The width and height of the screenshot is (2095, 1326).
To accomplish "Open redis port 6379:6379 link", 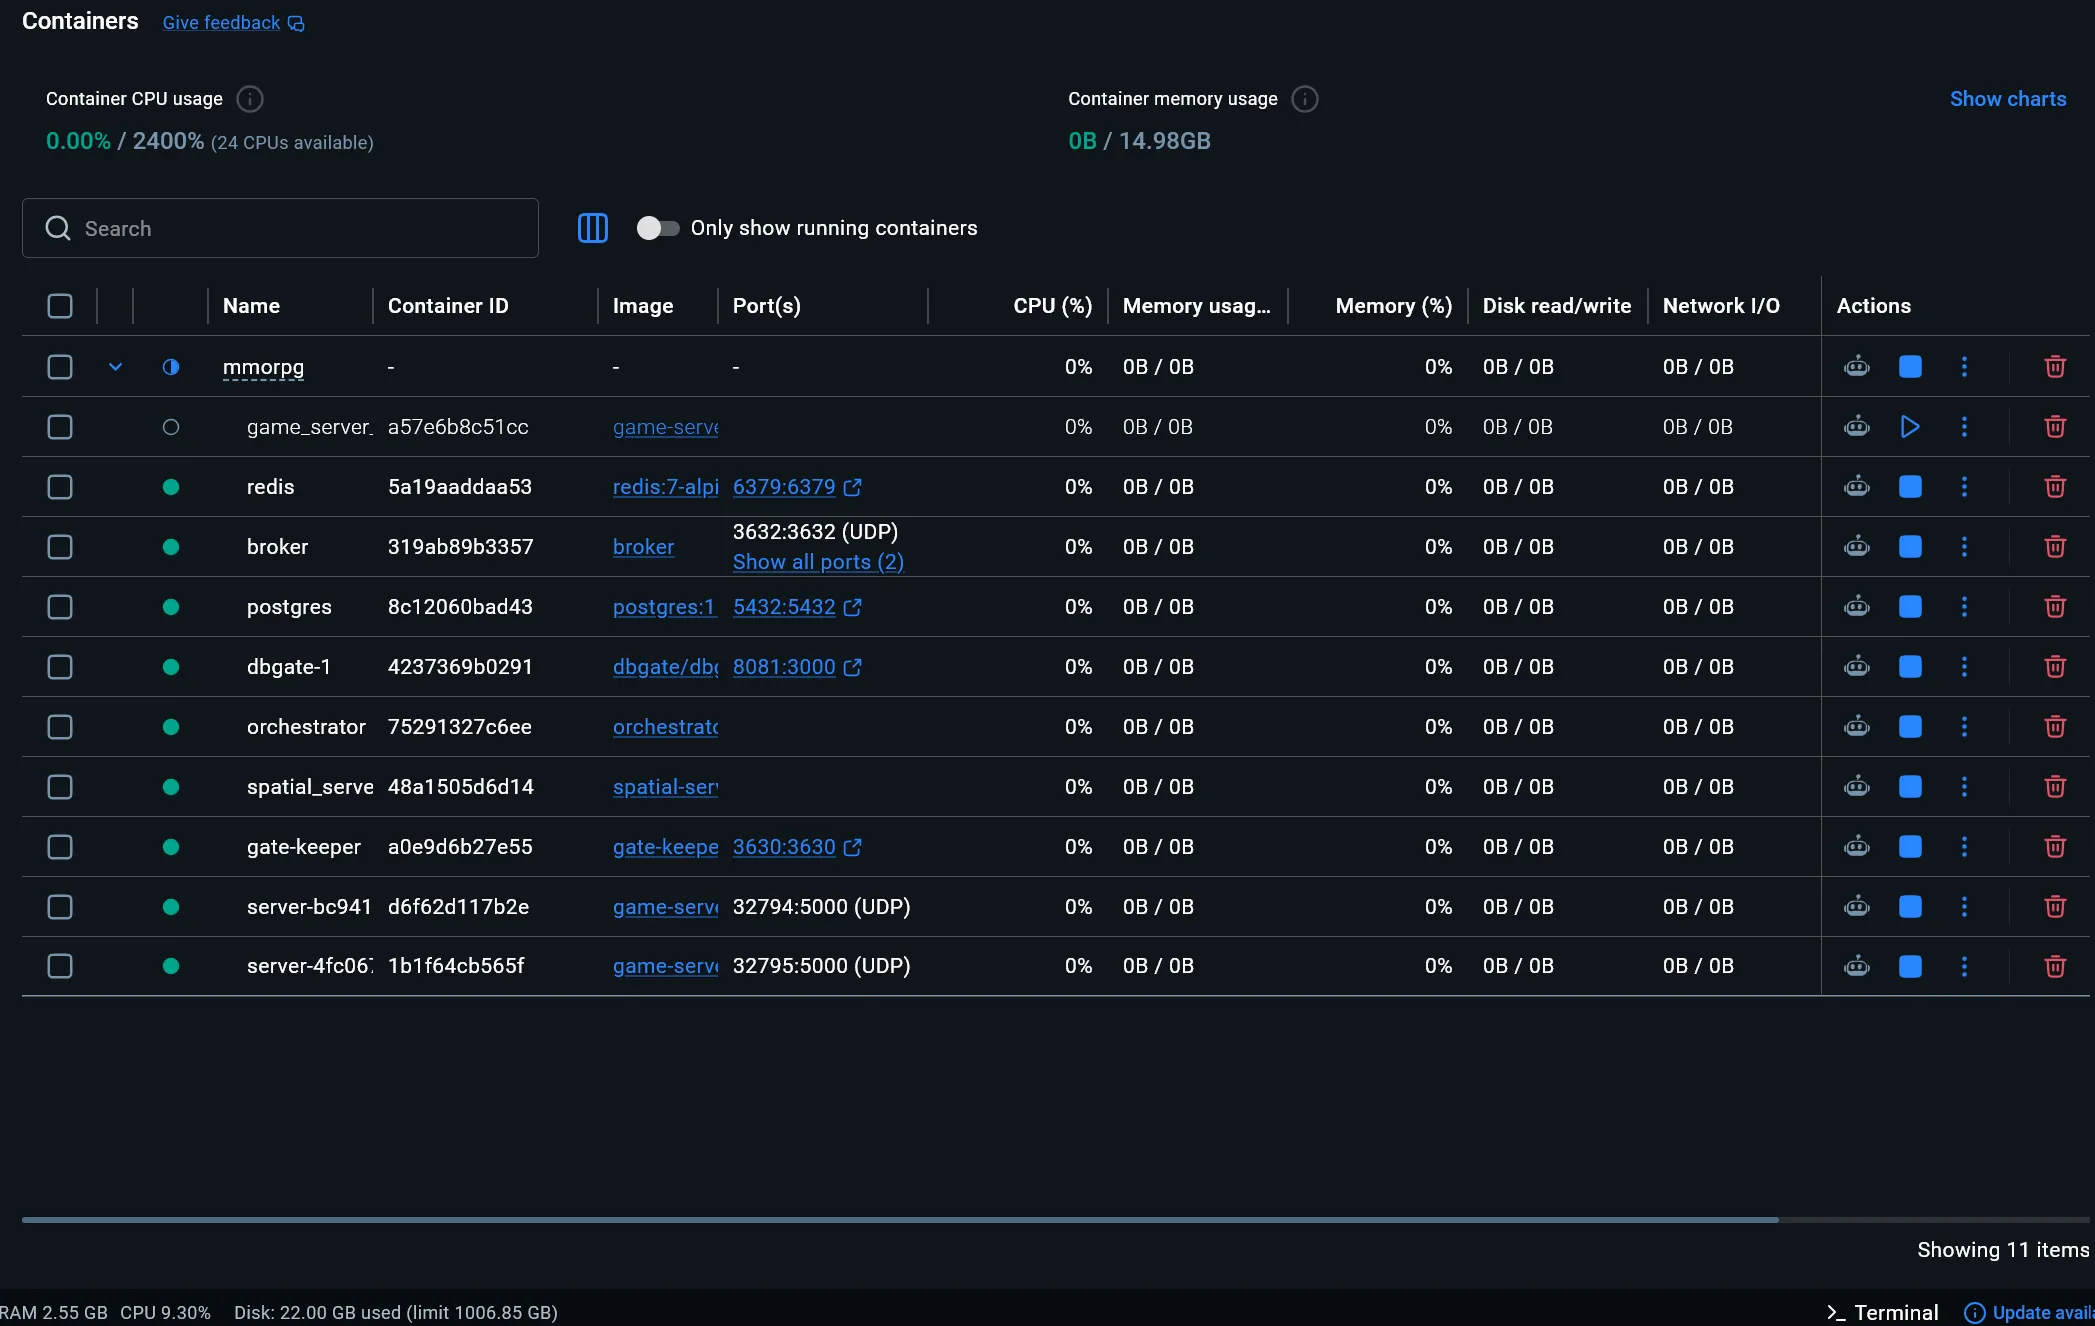I will pos(796,487).
